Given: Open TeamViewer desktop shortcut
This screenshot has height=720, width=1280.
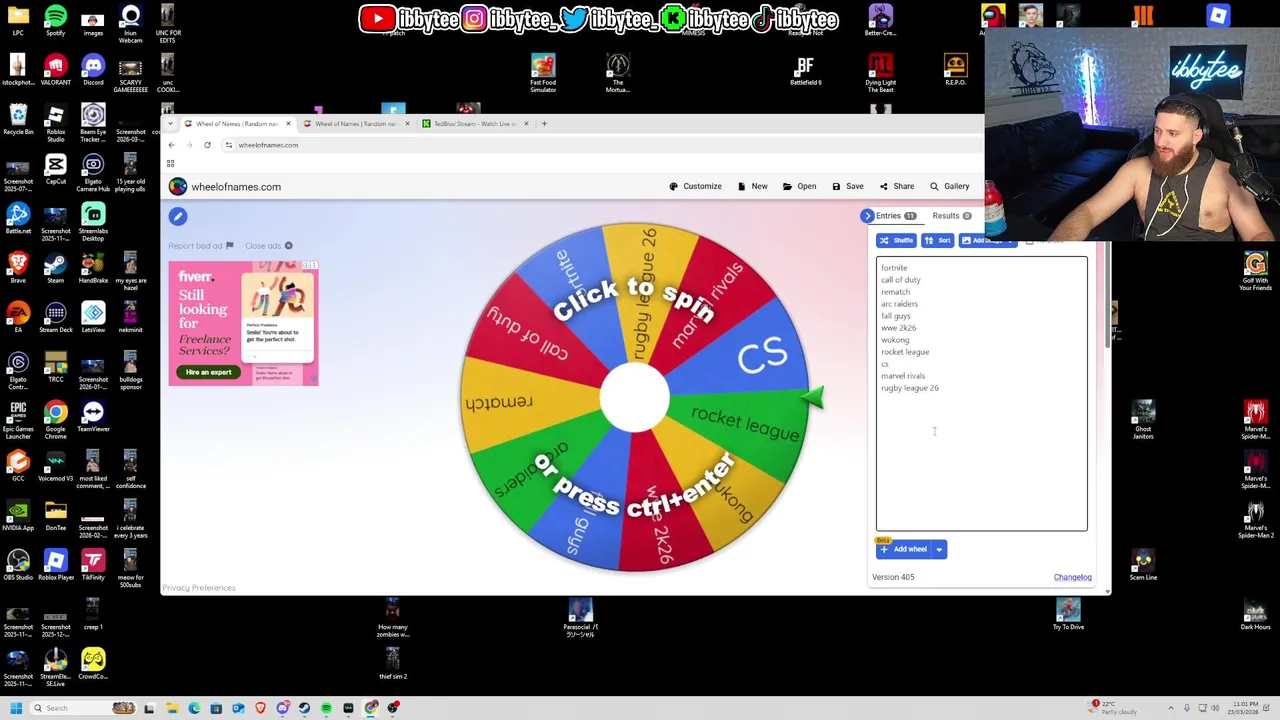Looking at the screenshot, I should tap(93, 415).
